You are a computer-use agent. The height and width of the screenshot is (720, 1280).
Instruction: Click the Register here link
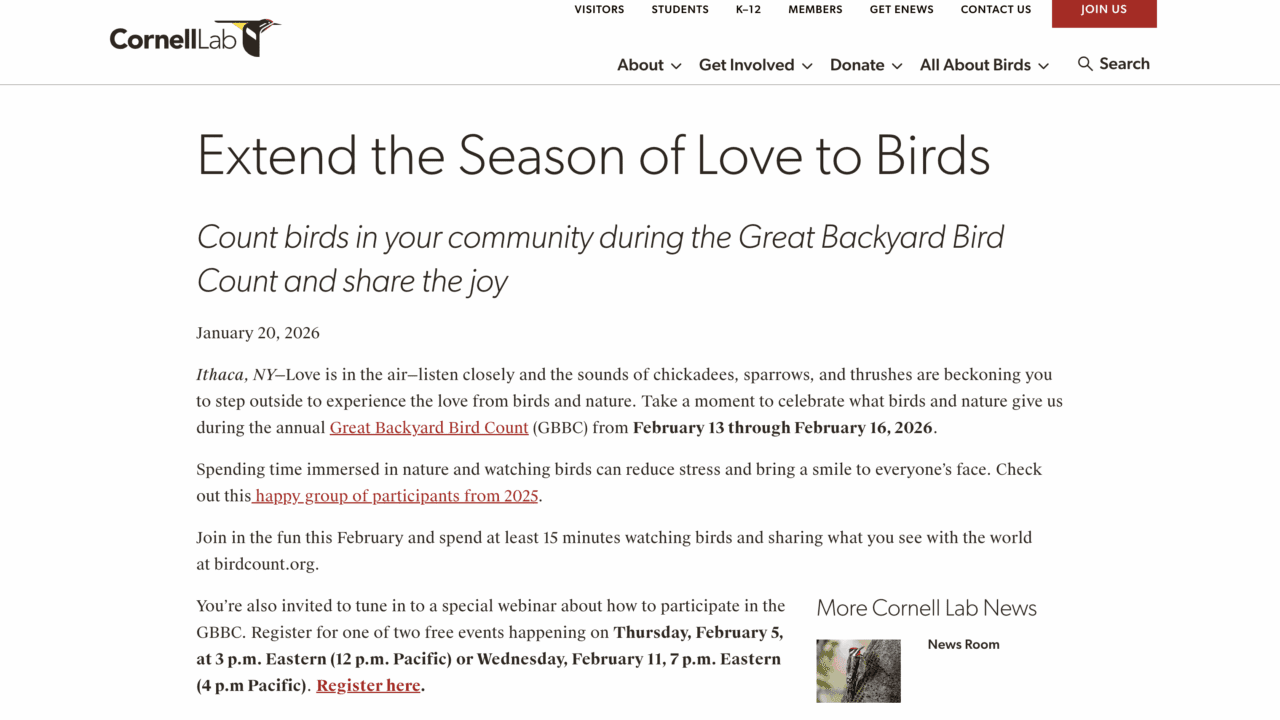[x=368, y=686]
